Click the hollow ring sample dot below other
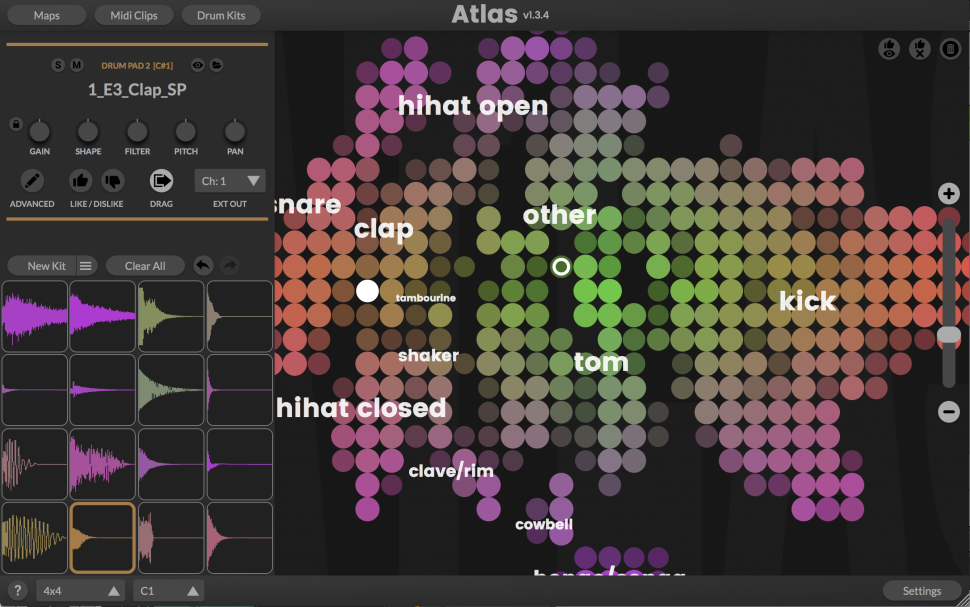 [x=561, y=267]
